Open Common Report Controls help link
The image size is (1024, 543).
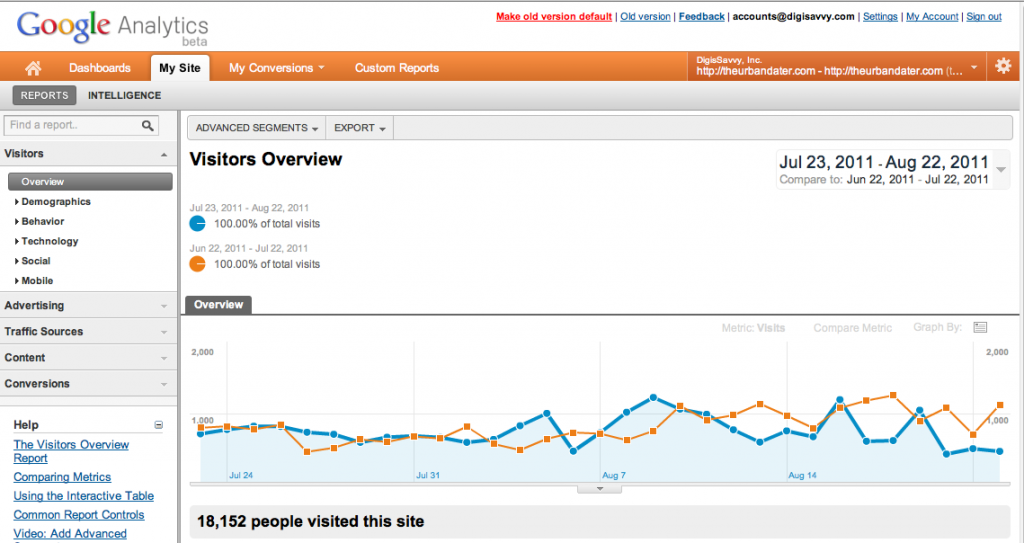79,515
